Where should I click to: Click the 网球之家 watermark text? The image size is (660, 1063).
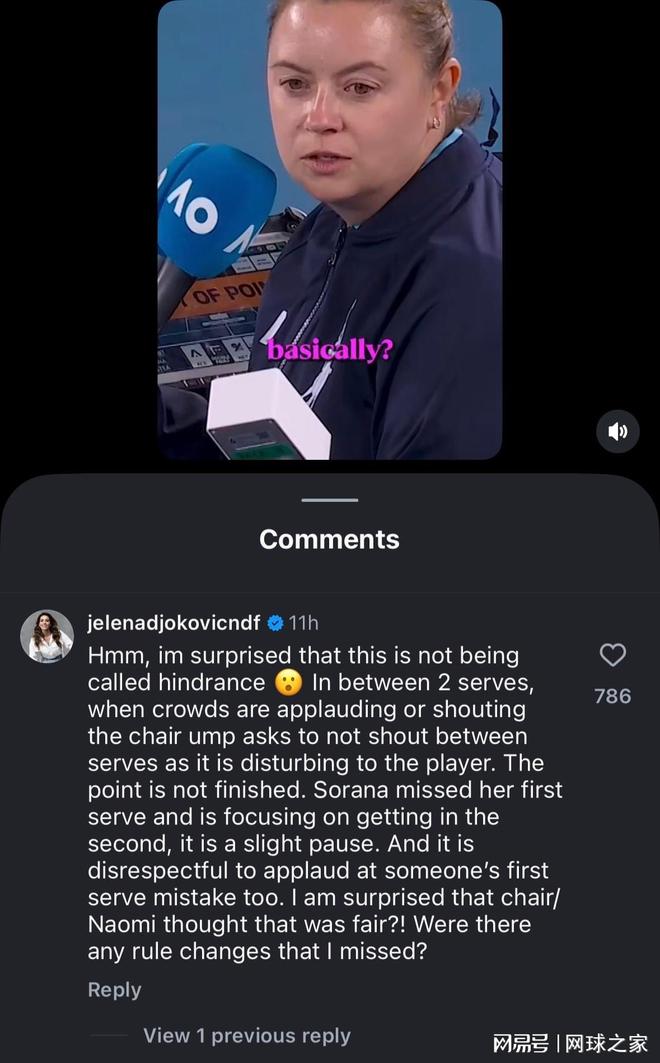[x=606, y=1043]
